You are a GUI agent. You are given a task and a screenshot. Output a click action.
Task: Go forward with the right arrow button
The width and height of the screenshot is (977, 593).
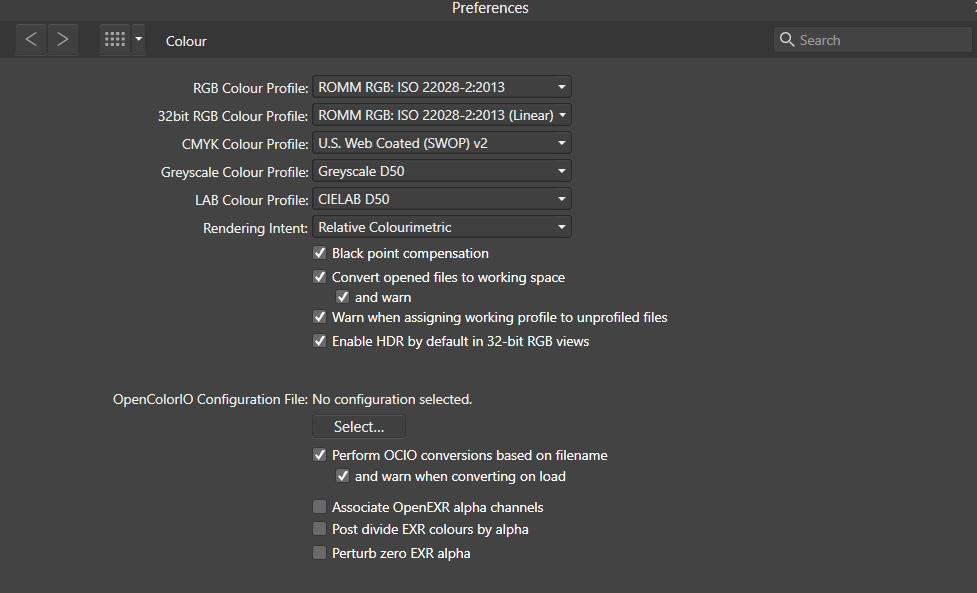(62, 40)
